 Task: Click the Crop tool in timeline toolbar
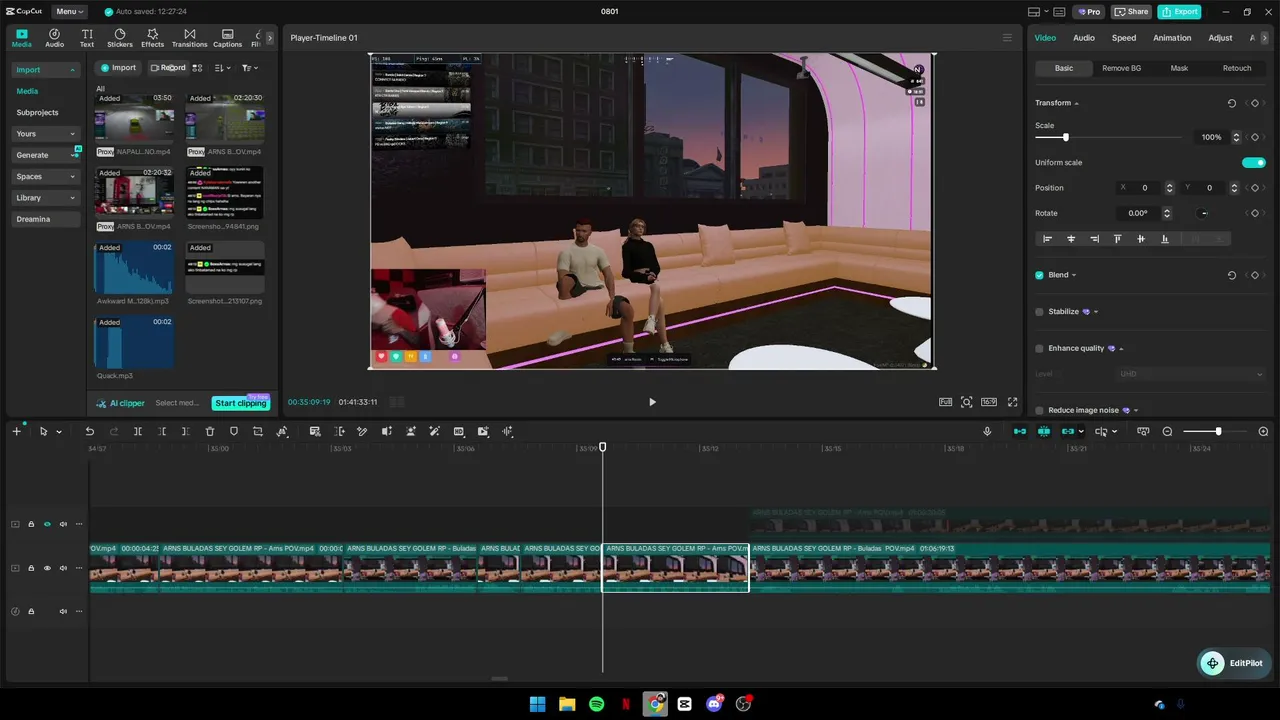258,431
